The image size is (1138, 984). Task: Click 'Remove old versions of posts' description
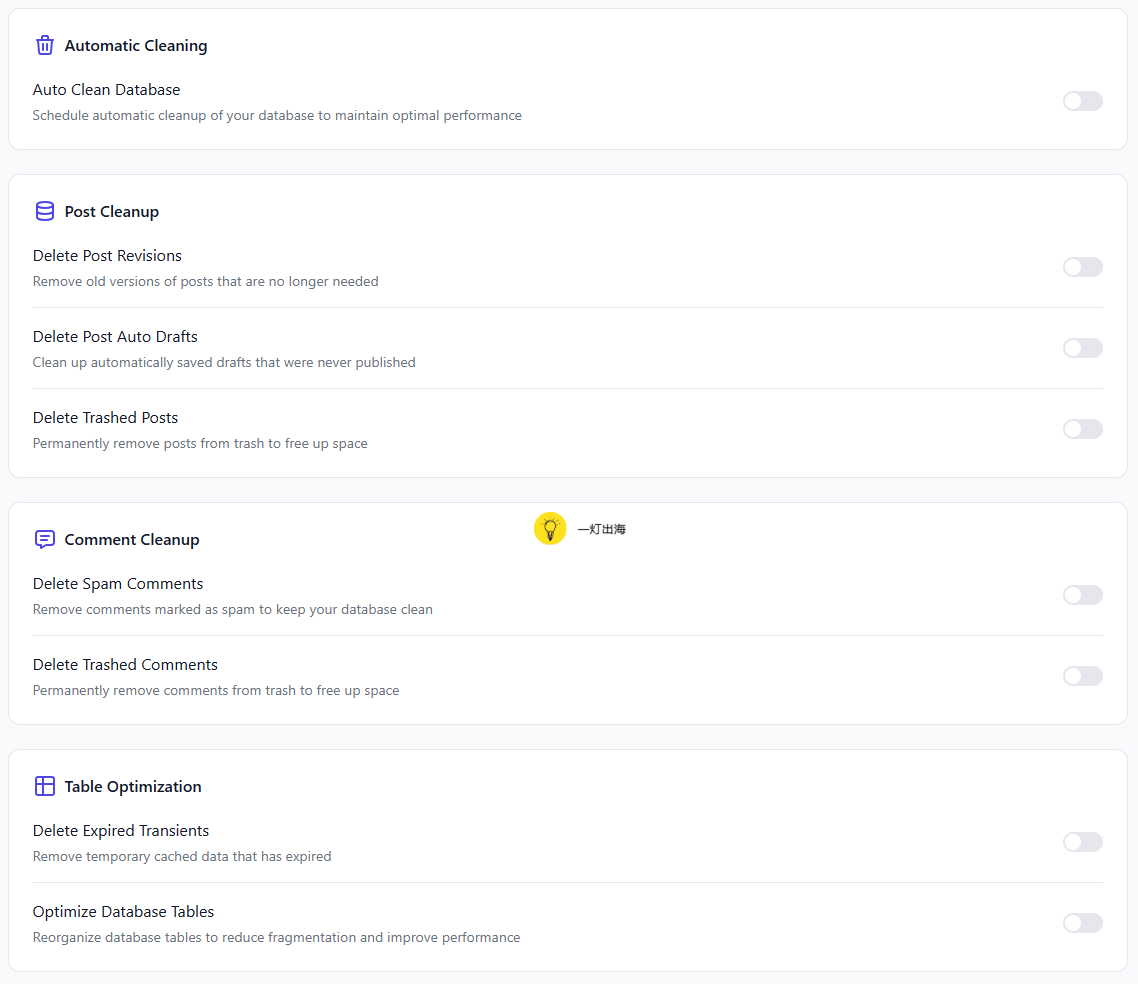pyautogui.click(x=205, y=282)
